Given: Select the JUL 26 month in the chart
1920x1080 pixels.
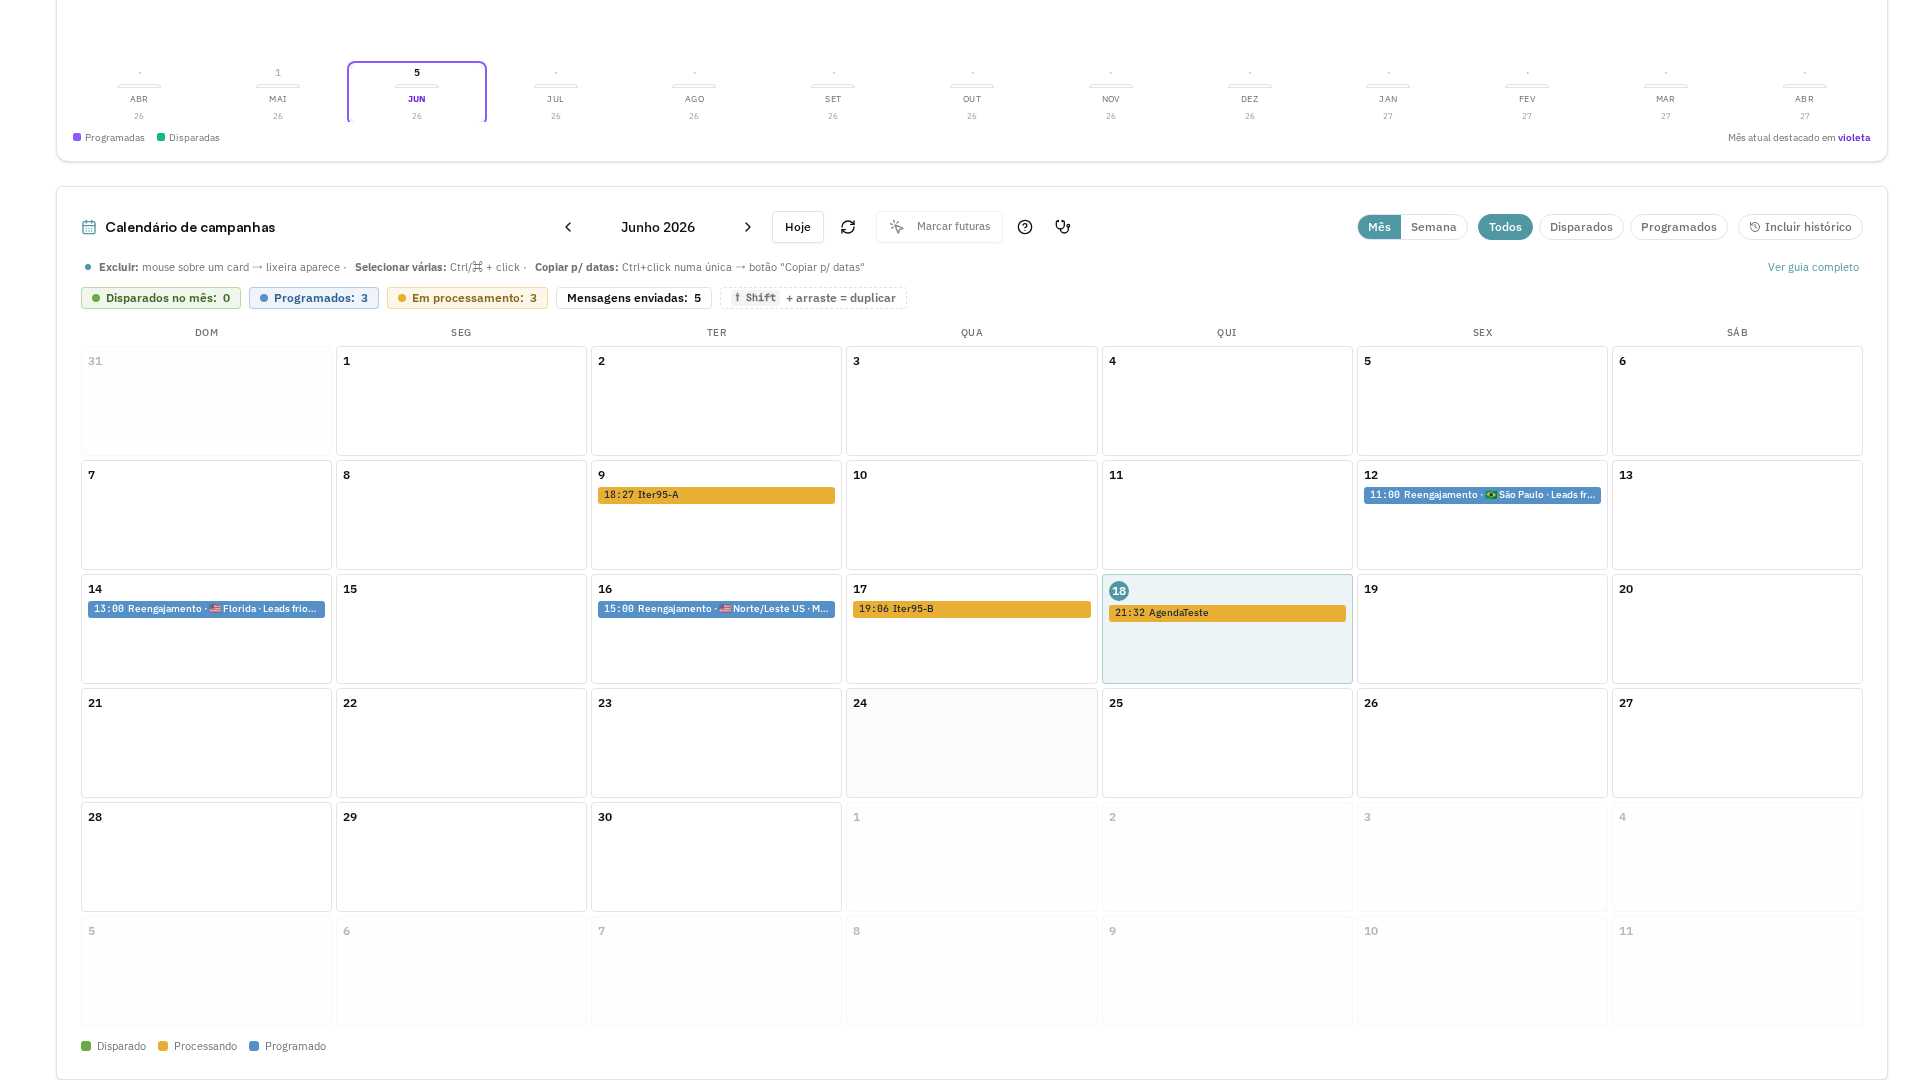Looking at the screenshot, I should click(x=556, y=93).
